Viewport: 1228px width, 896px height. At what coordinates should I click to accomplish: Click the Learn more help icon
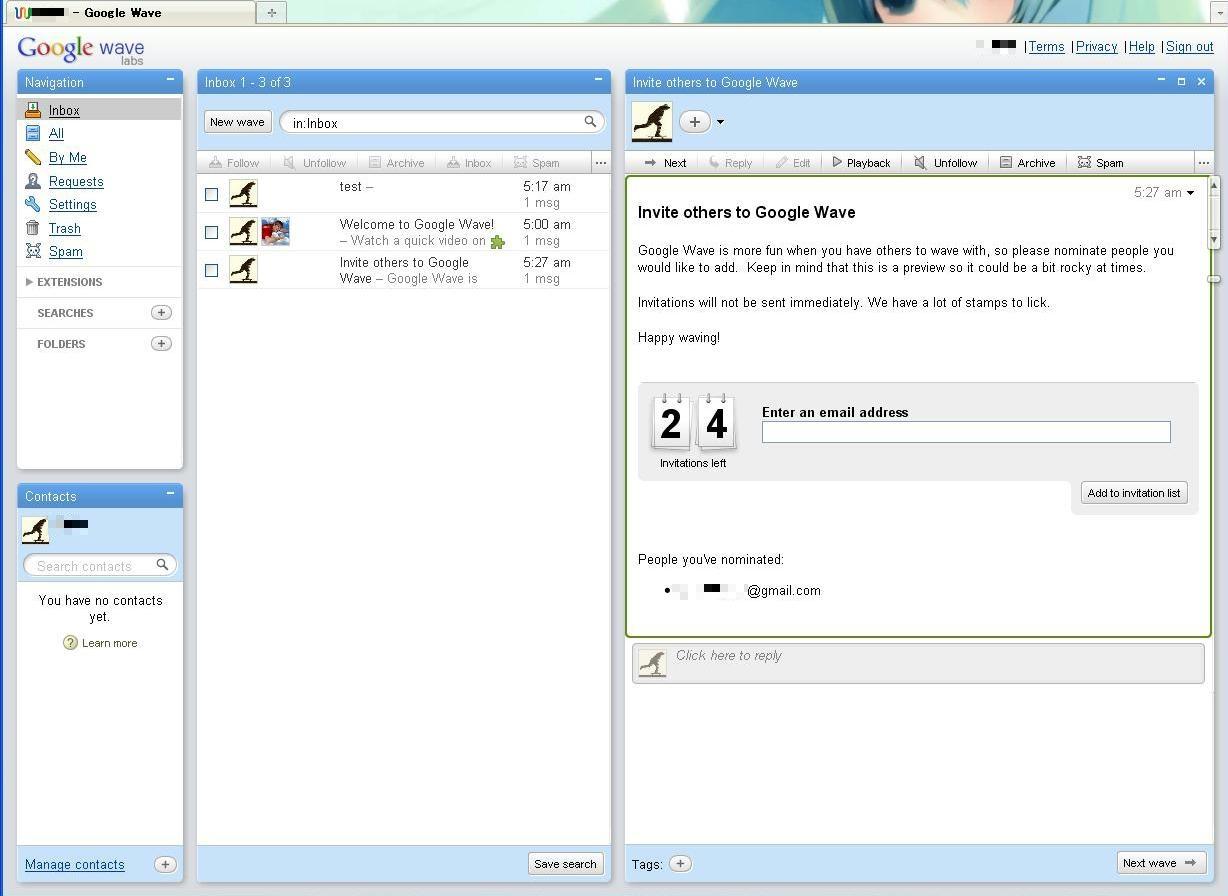tap(70, 643)
